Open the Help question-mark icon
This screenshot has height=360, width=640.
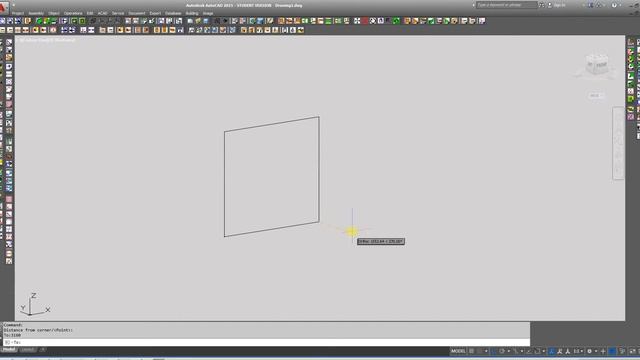pos(614,5)
